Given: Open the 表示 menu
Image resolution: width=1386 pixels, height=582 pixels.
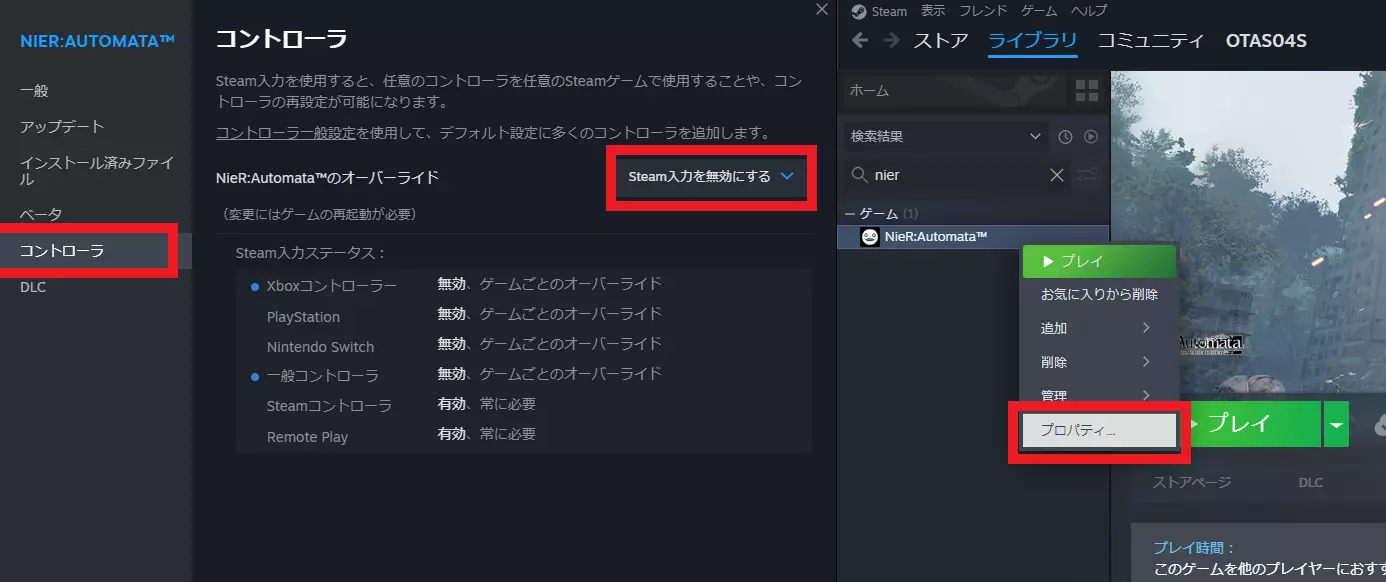Looking at the screenshot, I should (x=933, y=11).
